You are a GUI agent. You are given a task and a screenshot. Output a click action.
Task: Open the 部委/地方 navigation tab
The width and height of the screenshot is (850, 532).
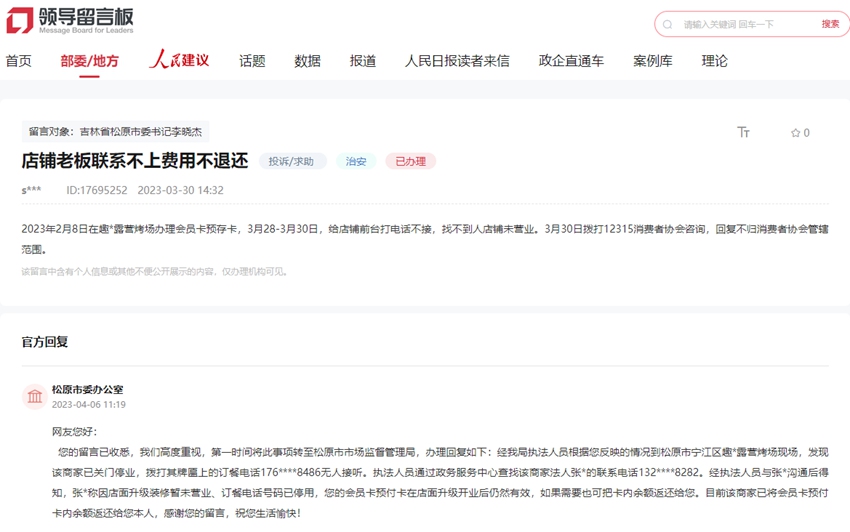(89, 61)
